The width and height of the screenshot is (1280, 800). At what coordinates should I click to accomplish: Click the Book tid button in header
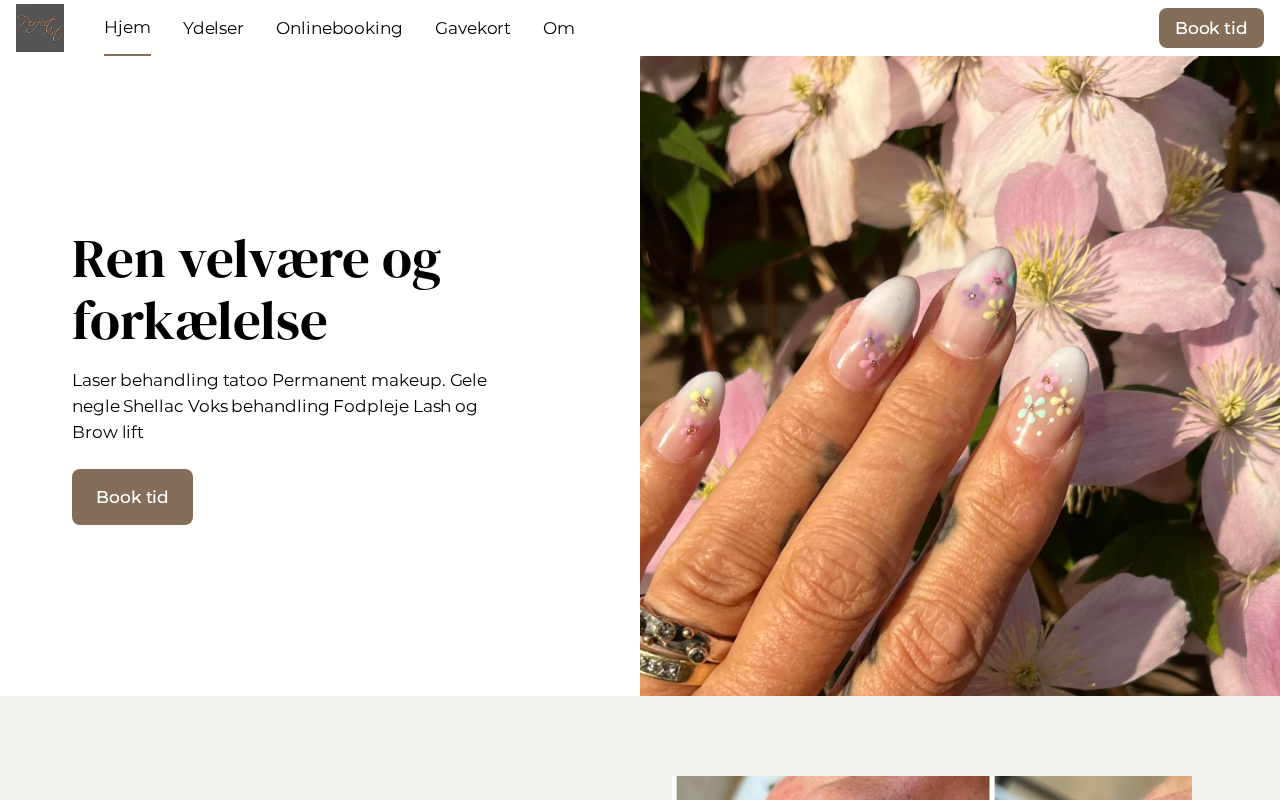click(x=1211, y=28)
